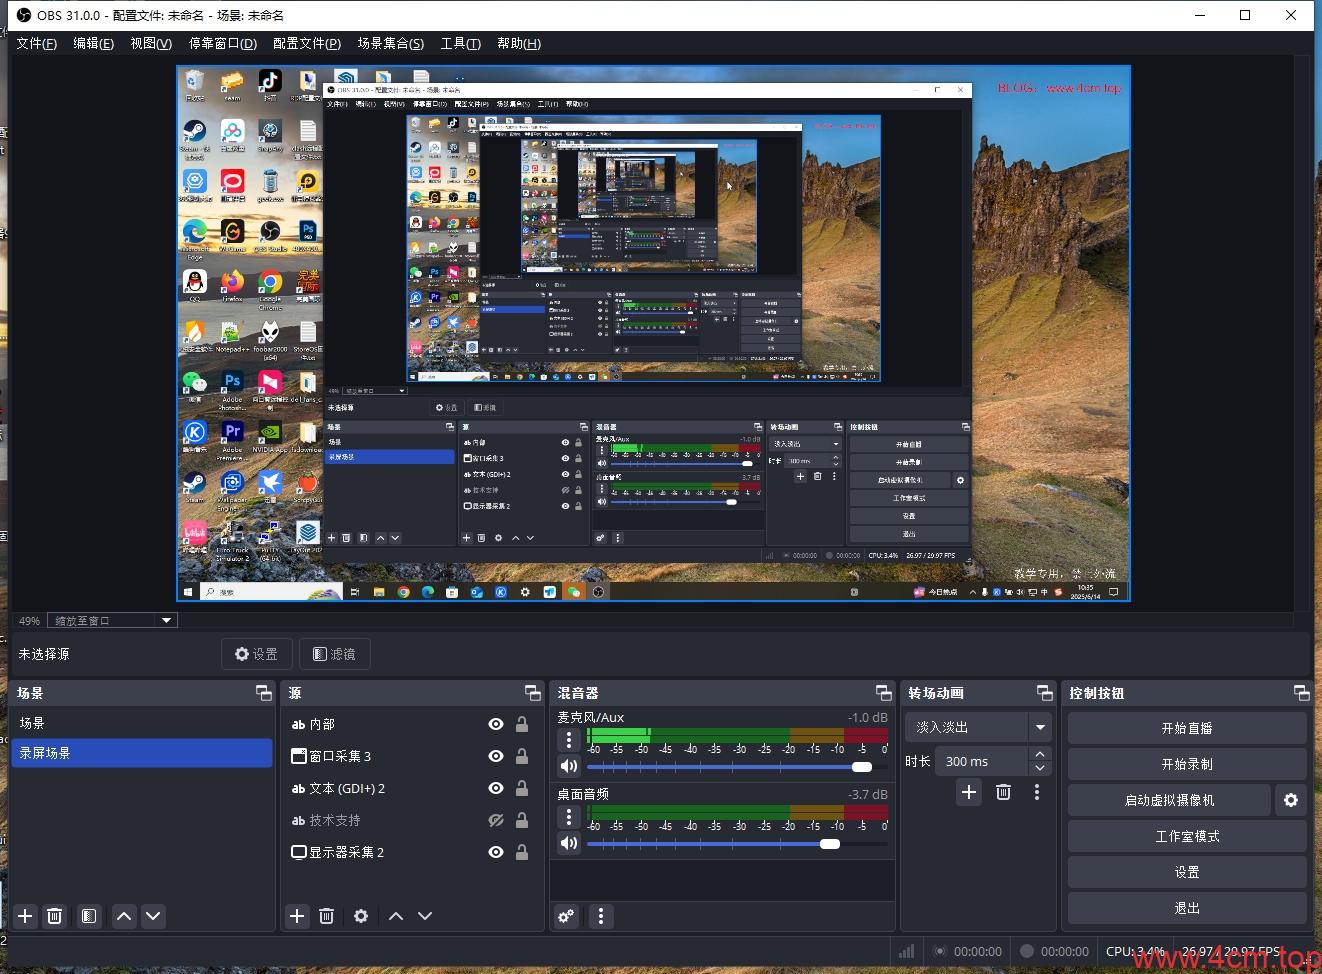Increase transition duration with up stepper
This screenshot has height=974, width=1322.
[1040, 755]
